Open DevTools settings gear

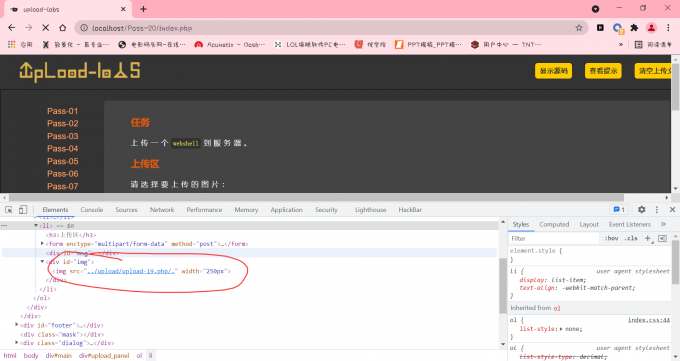point(641,210)
